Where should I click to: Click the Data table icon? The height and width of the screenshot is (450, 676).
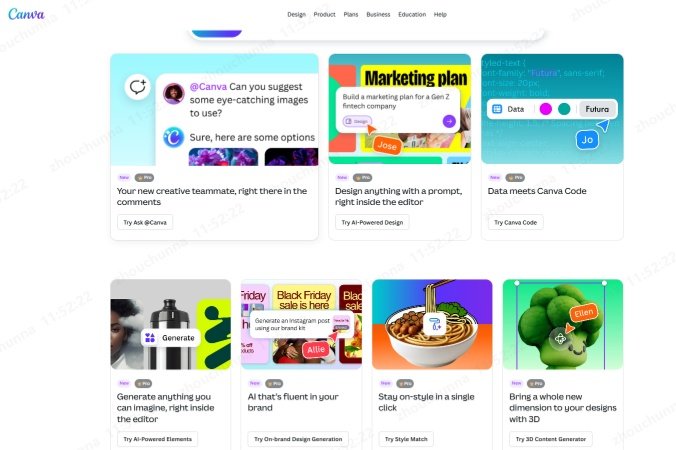497,109
